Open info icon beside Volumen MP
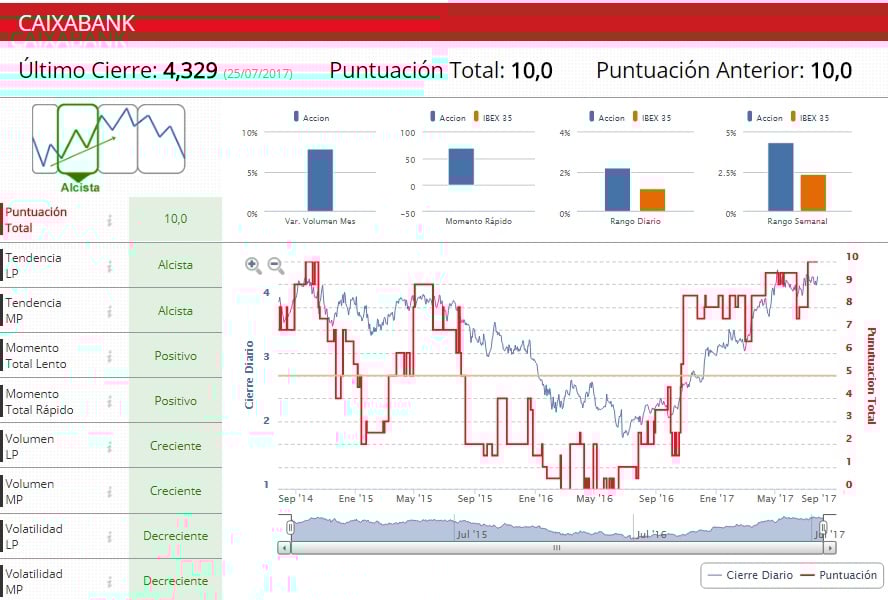Viewport: 888px width, 600px height. 110,492
